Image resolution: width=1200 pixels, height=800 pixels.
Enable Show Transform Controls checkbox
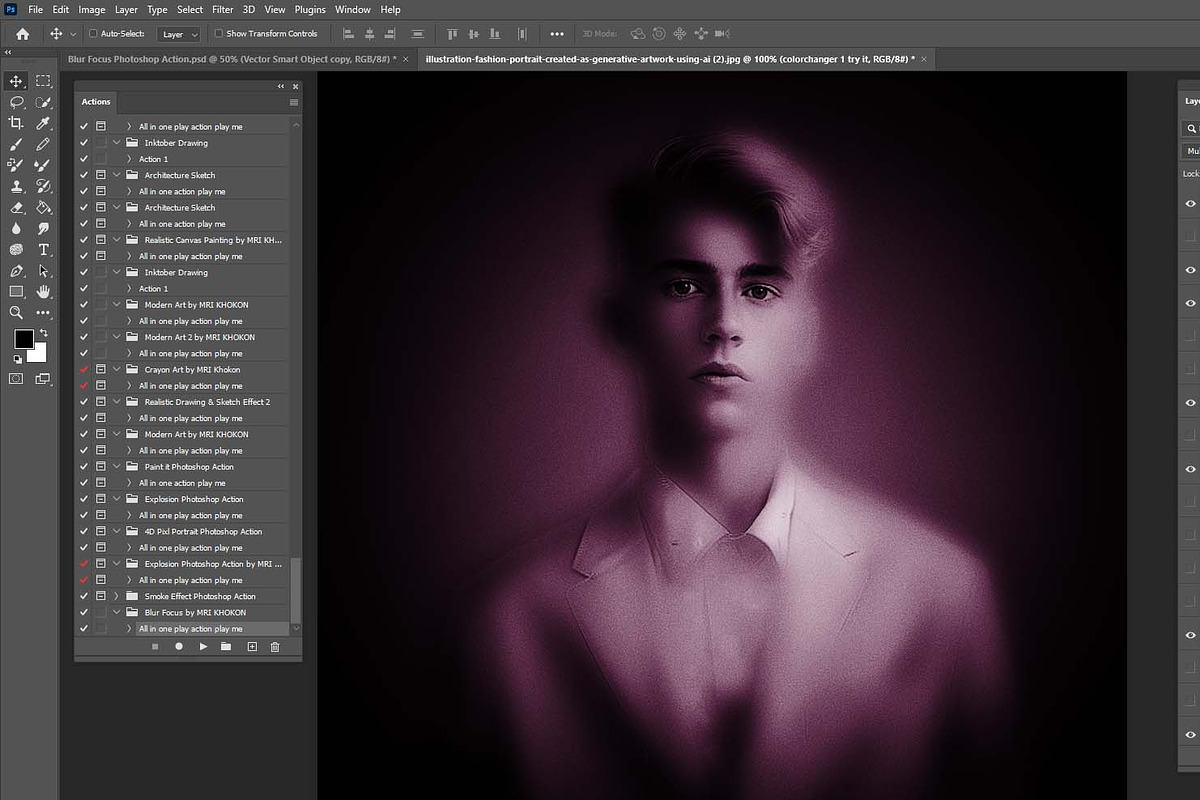(218, 34)
